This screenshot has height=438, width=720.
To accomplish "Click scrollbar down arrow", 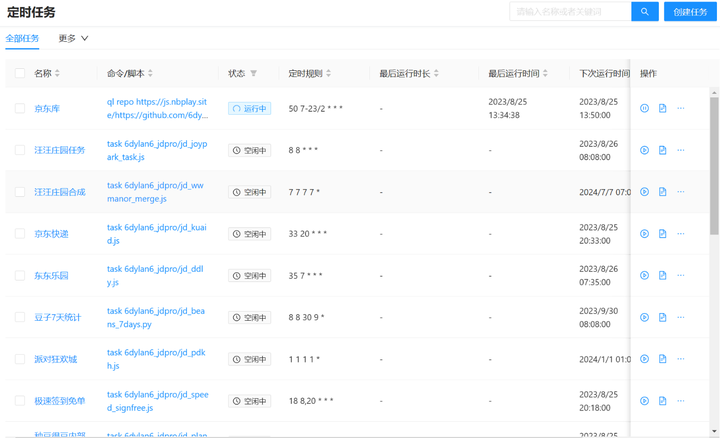I will [x=714, y=431].
